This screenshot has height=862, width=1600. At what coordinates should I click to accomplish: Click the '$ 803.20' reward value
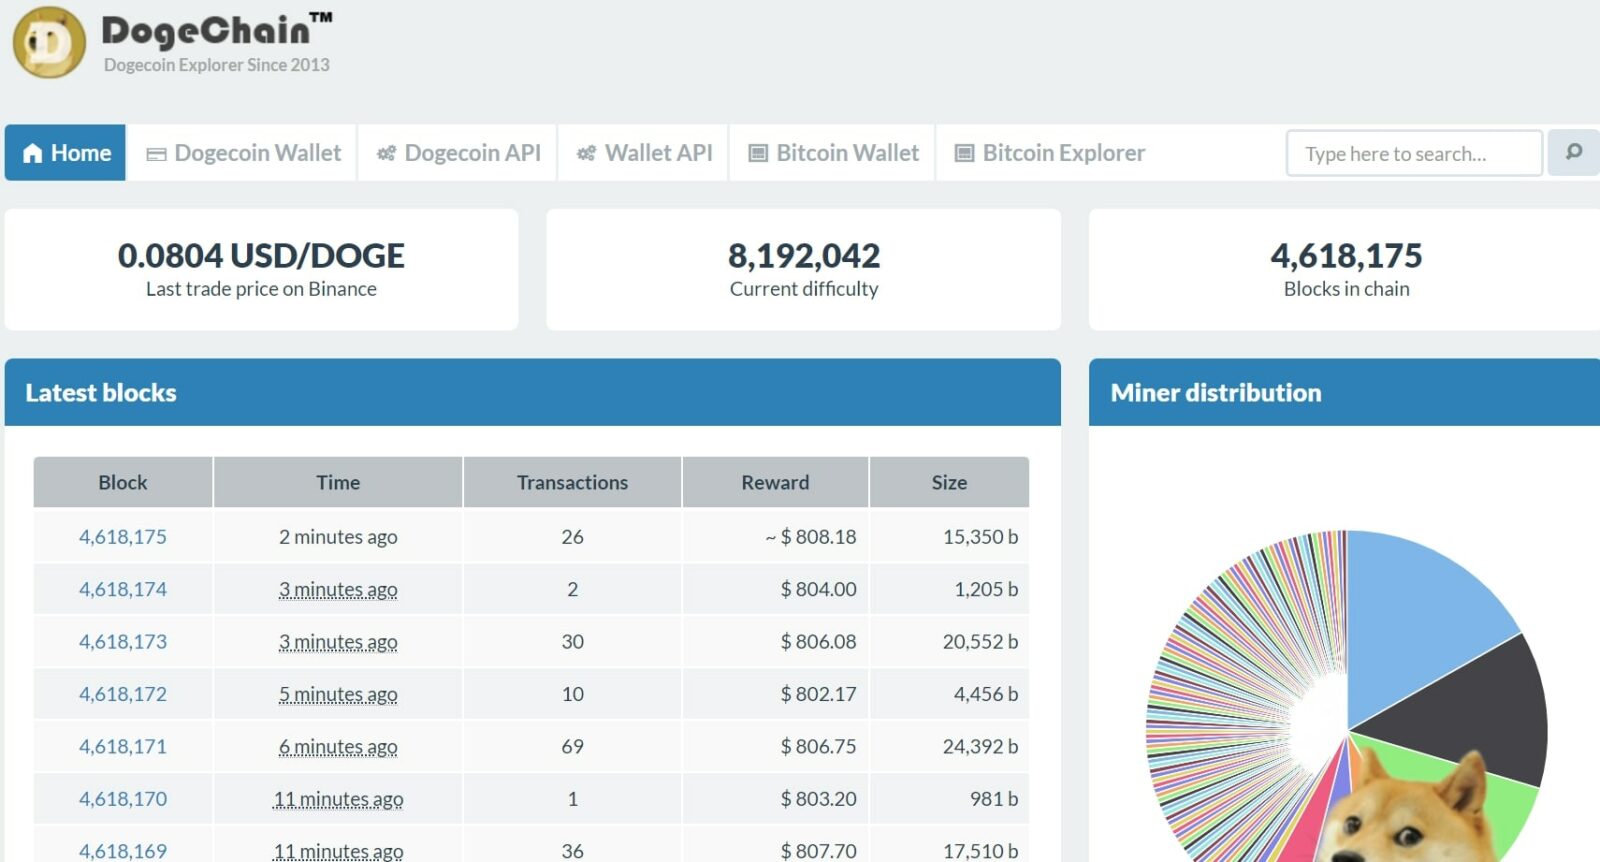pos(818,799)
